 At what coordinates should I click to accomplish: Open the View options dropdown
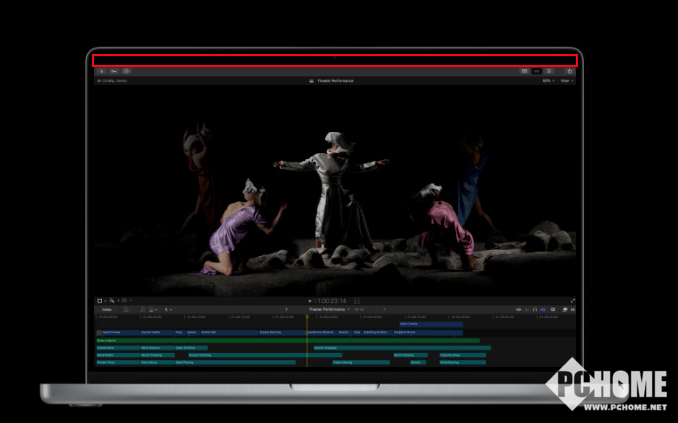coord(566,81)
